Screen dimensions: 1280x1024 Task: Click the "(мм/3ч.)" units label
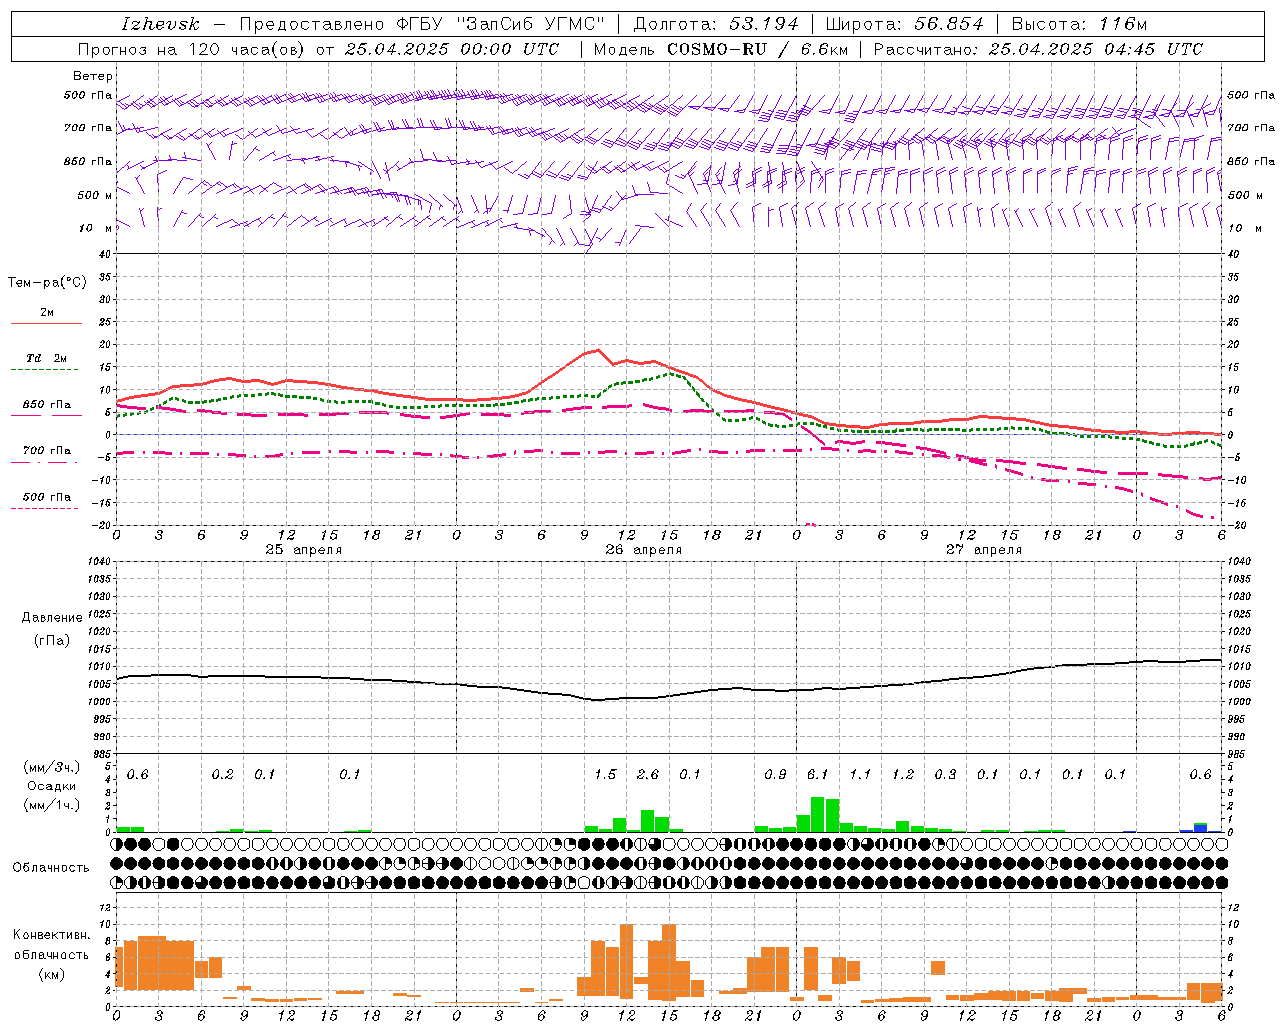51,767
